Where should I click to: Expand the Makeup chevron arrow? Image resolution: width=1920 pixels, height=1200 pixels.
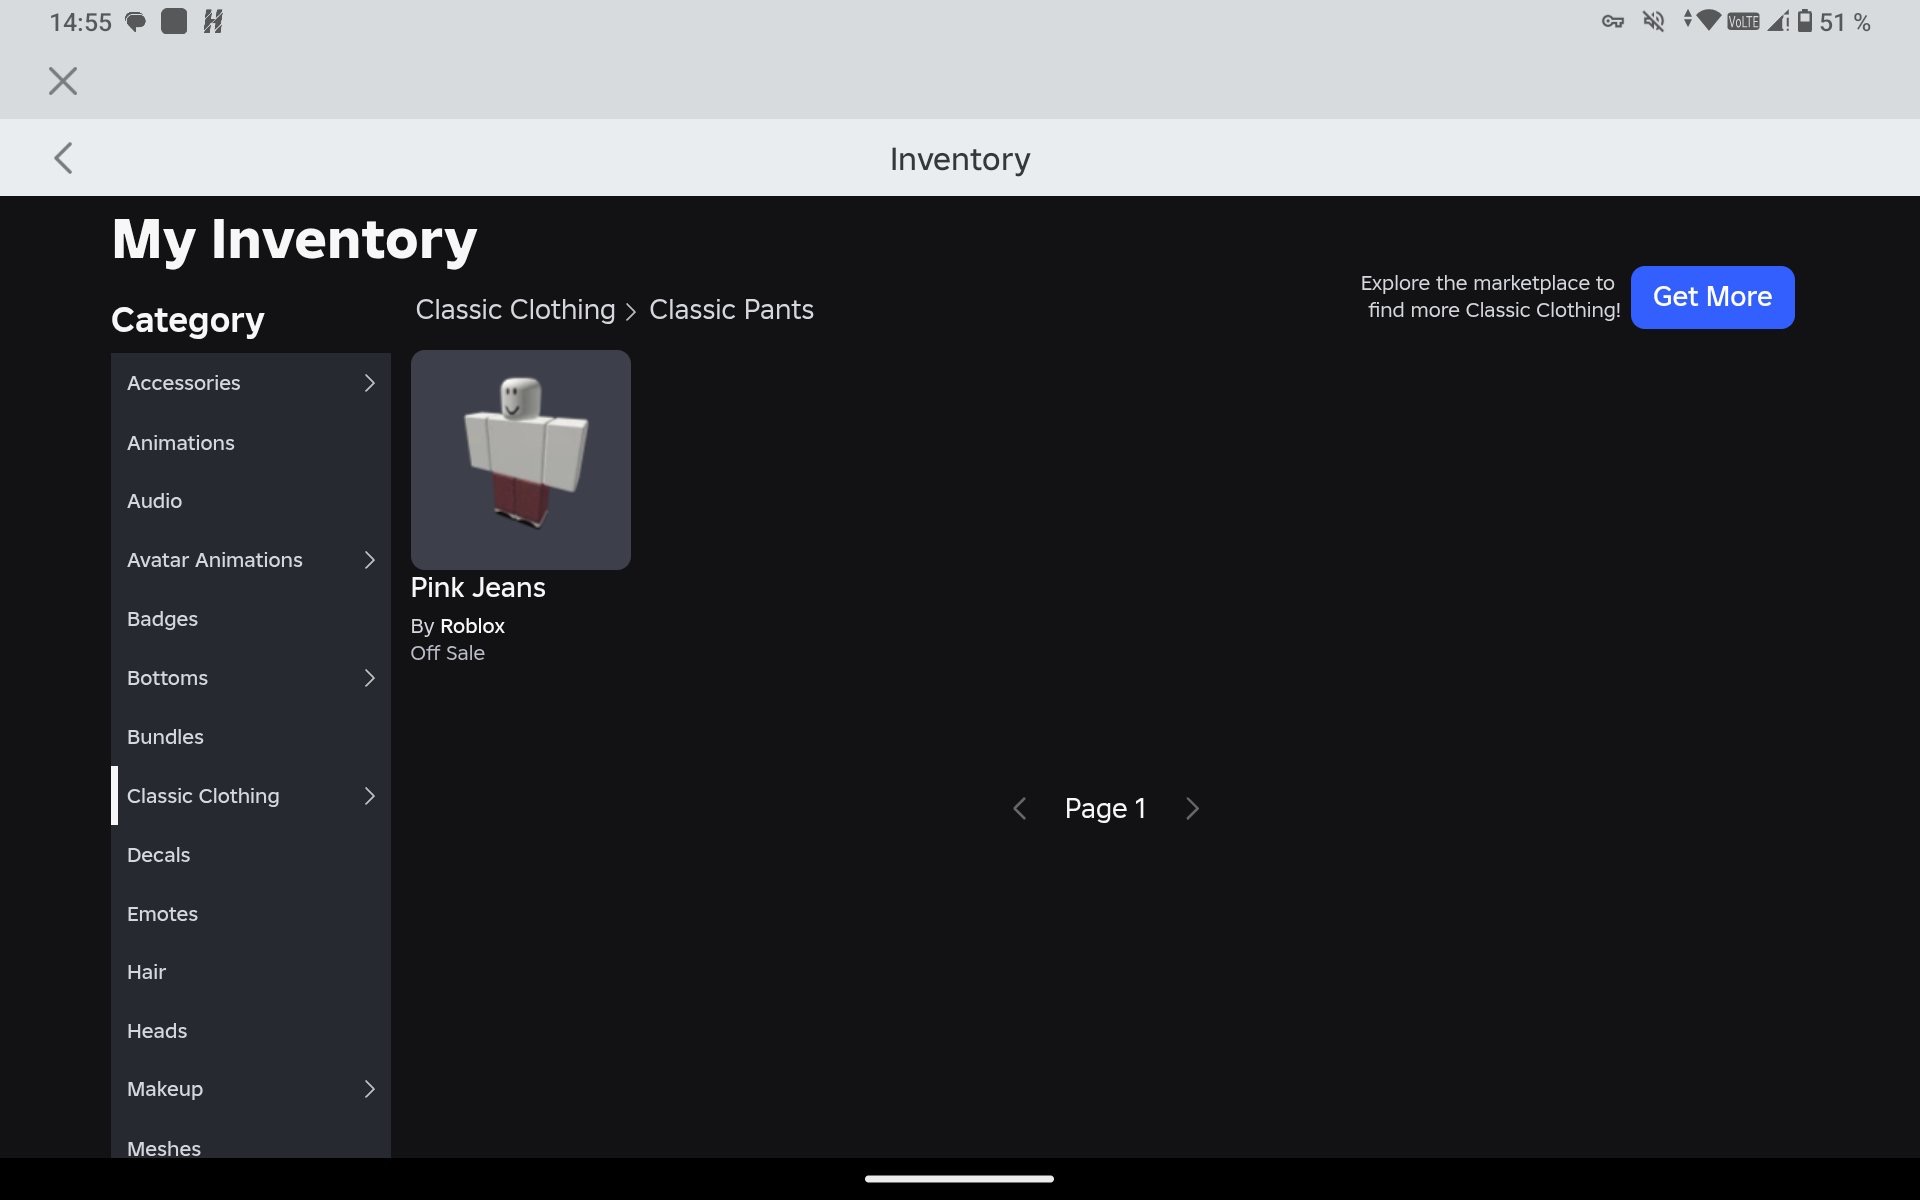[369, 1089]
